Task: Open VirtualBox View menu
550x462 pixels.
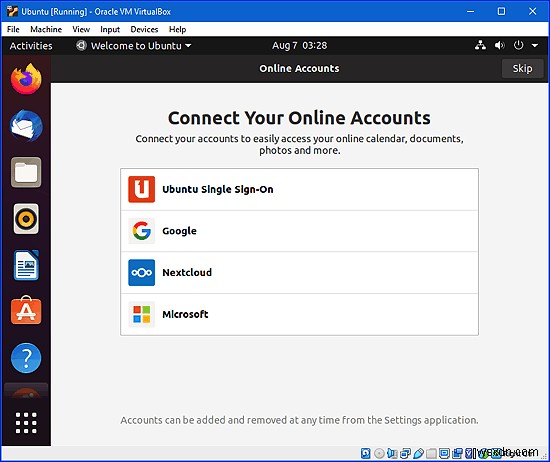Action: tap(81, 29)
